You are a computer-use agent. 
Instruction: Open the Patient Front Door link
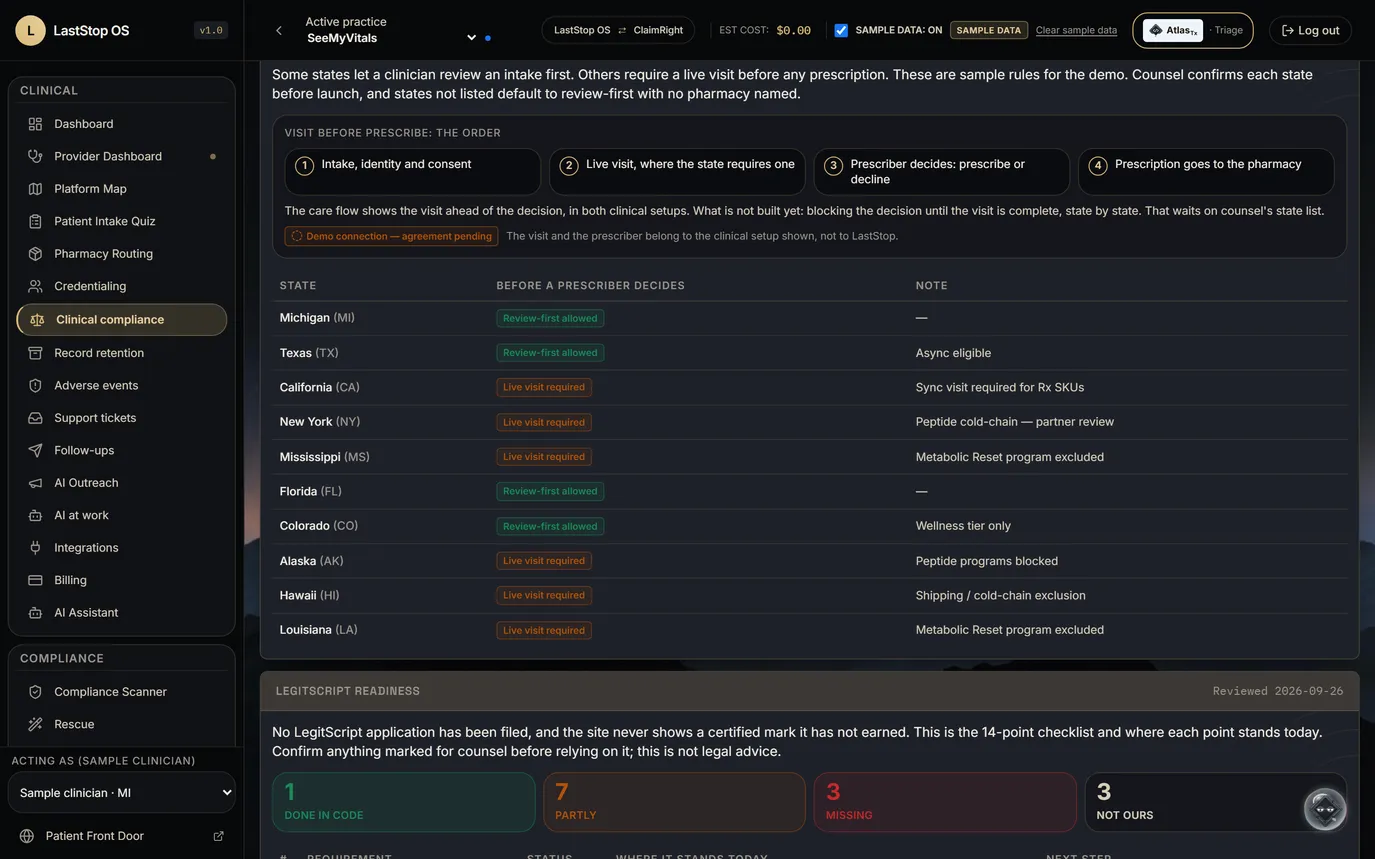coord(95,836)
